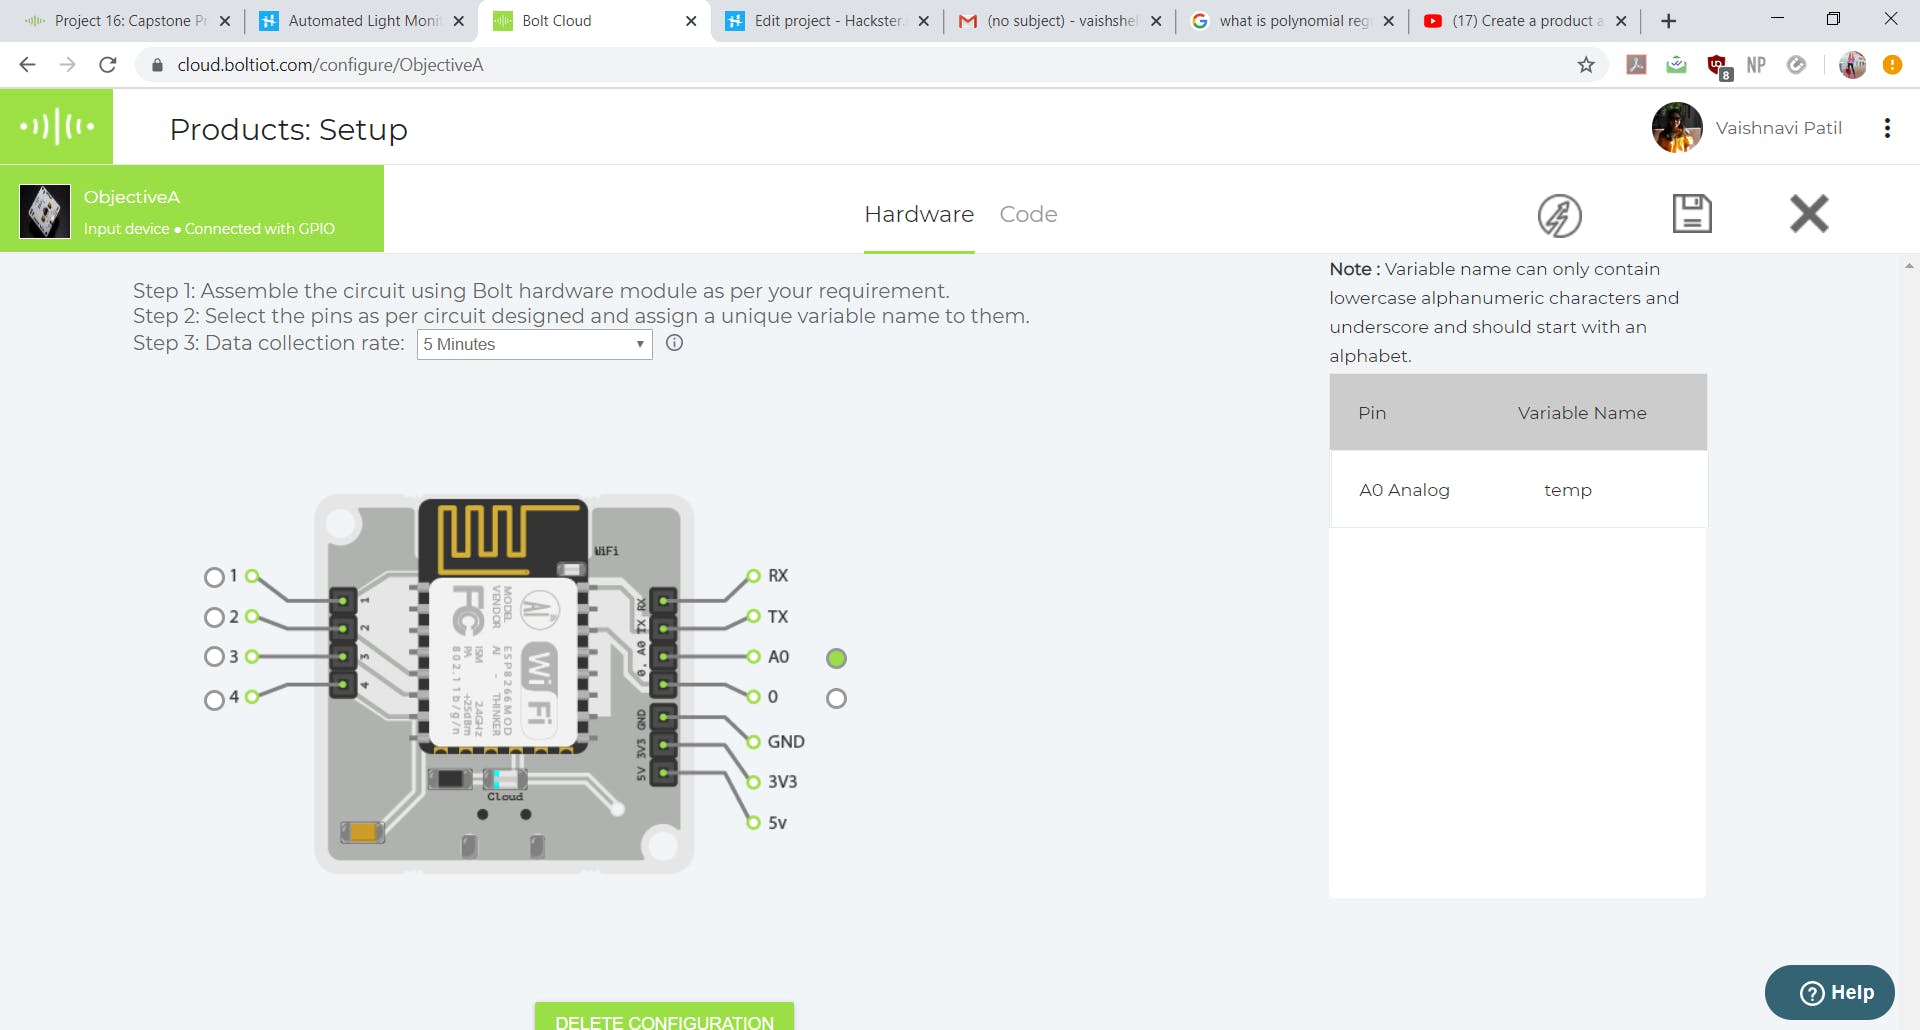Click the Products: Setup heading
The height and width of the screenshot is (1030, 1920).
288,129
